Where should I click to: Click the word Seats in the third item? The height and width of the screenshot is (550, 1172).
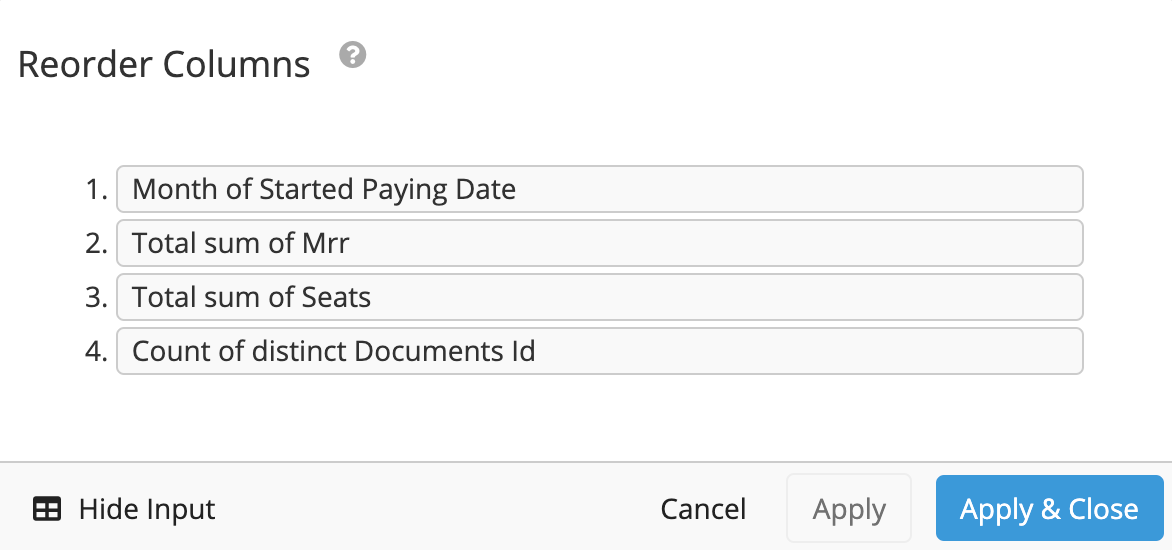[x=336, y=297]
